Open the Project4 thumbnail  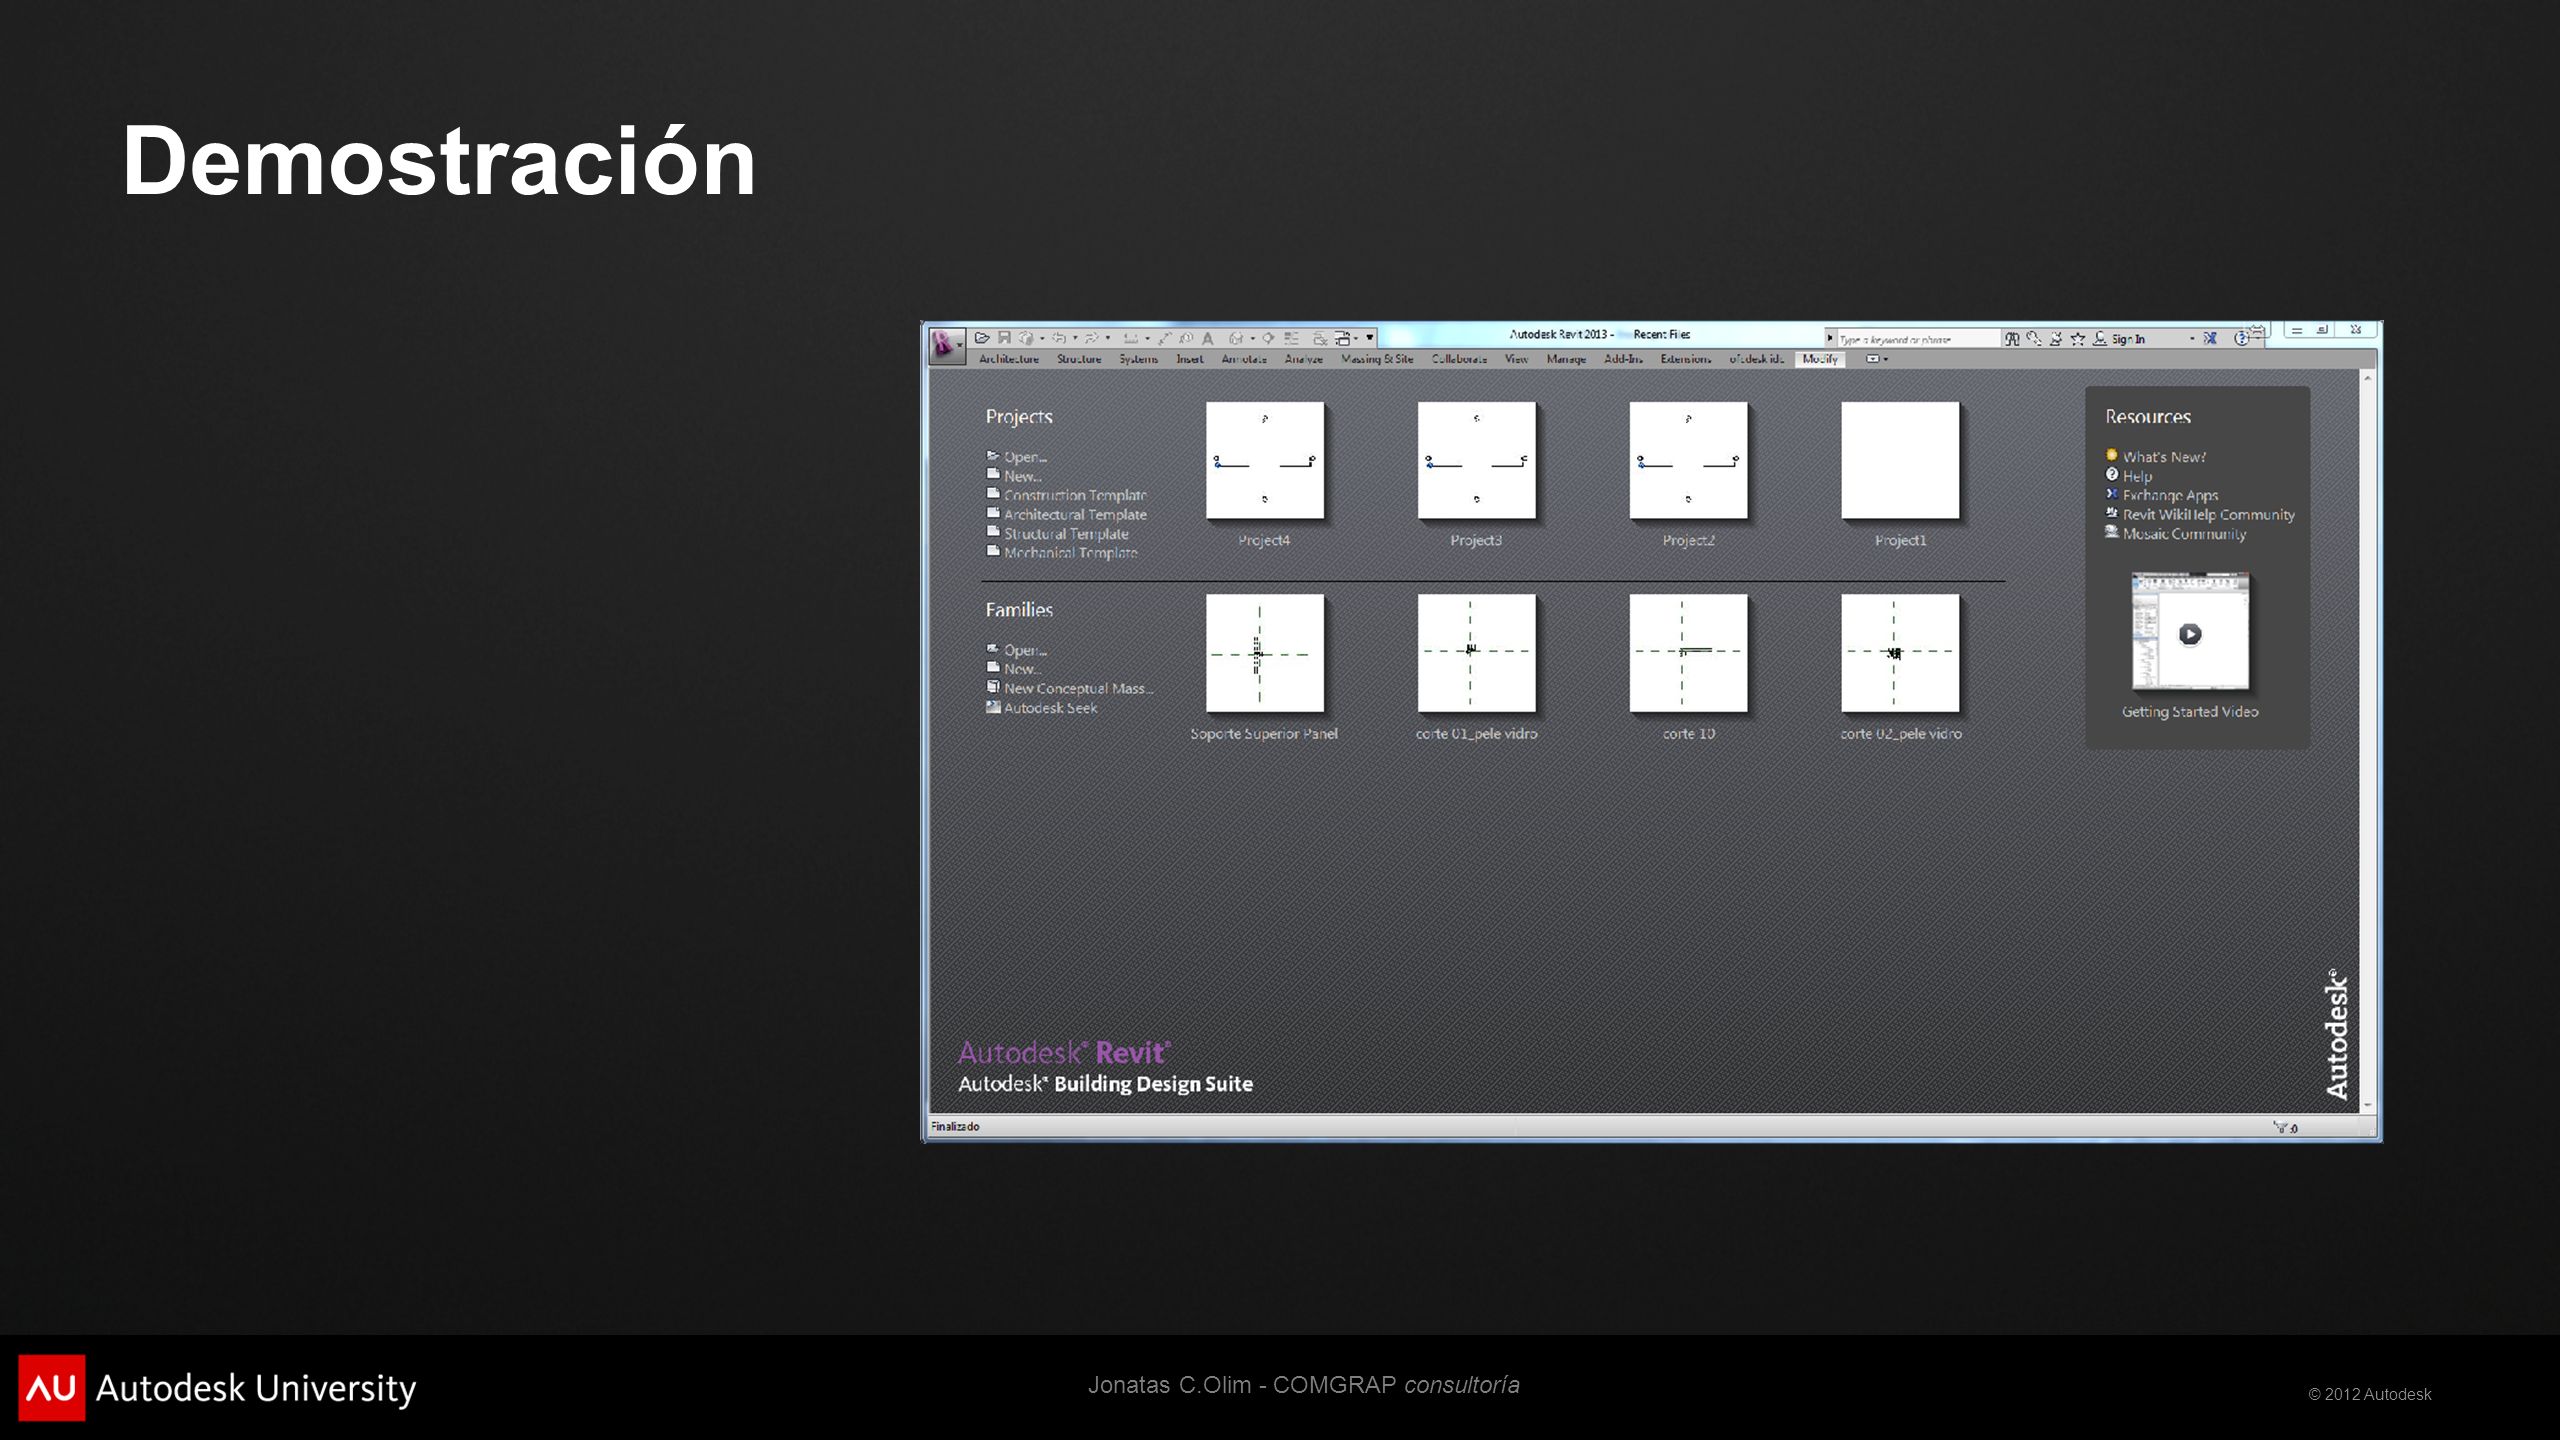coord(1265,461)
